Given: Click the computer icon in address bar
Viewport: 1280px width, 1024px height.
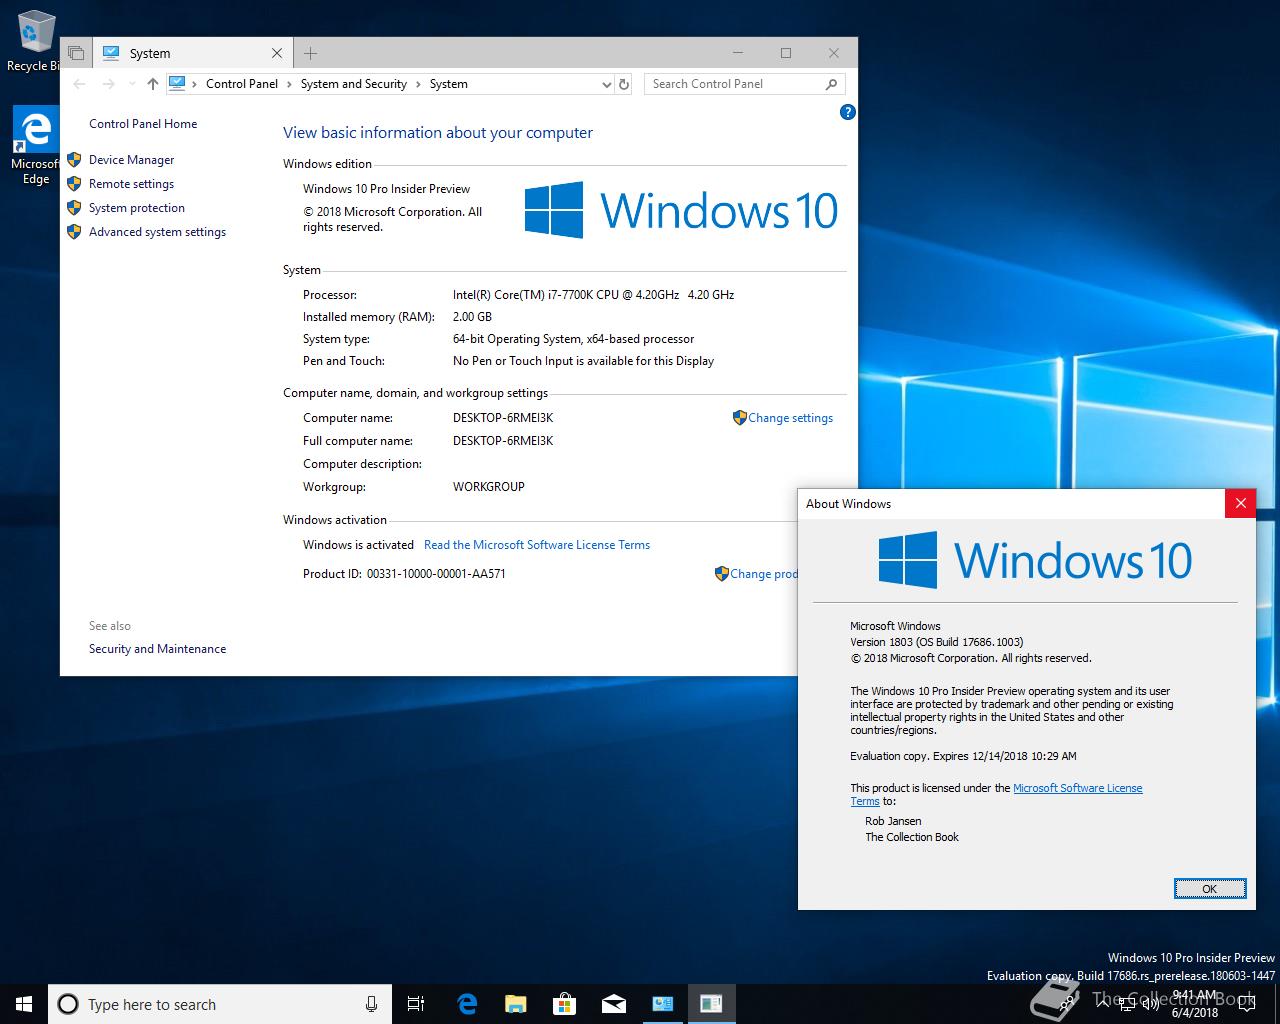Looking at the screenshot, I should coord(177,84).
